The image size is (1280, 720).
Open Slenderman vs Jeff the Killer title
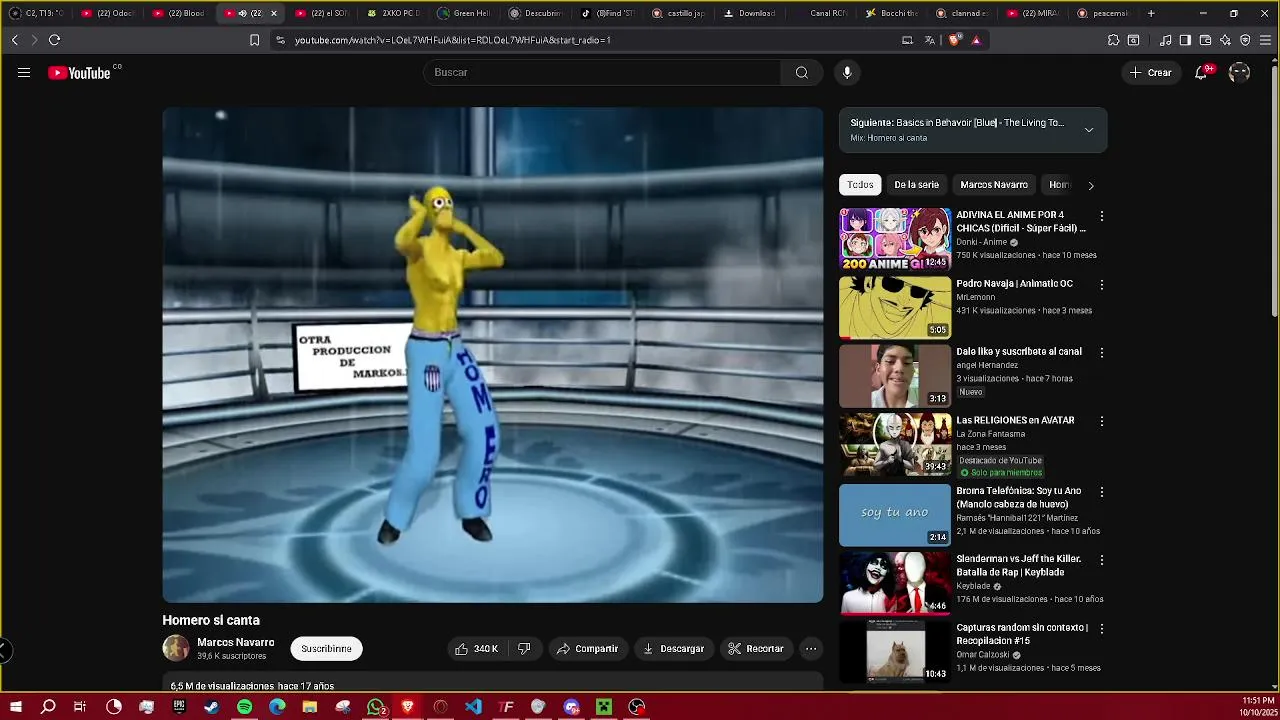coord(1018,565)
